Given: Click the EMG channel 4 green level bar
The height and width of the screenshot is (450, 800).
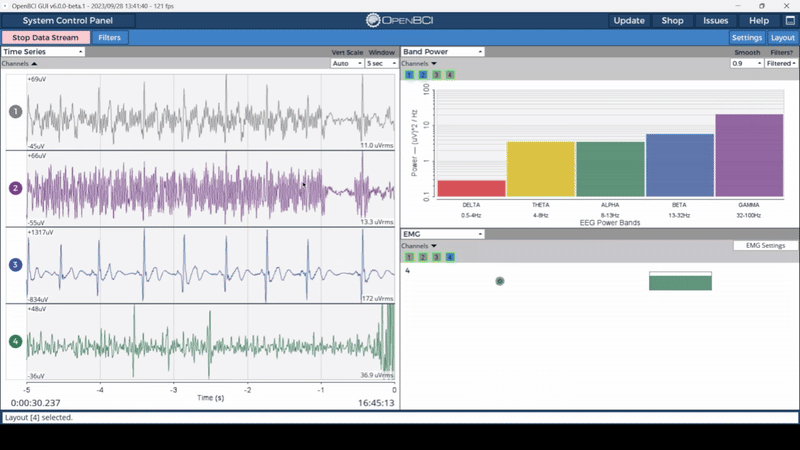Looking at the screenshot, I should coord(680,283).
